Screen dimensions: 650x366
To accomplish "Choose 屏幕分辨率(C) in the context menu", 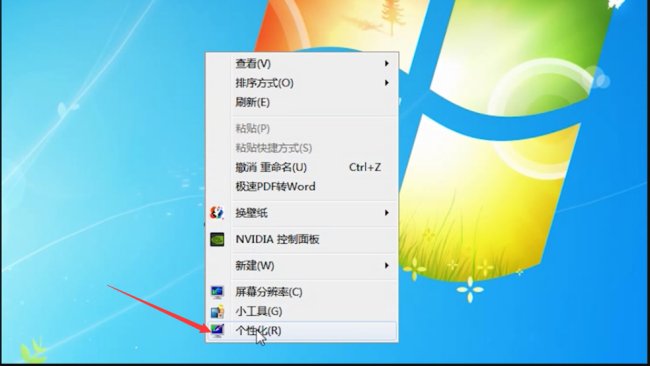I will coord(302,292).
